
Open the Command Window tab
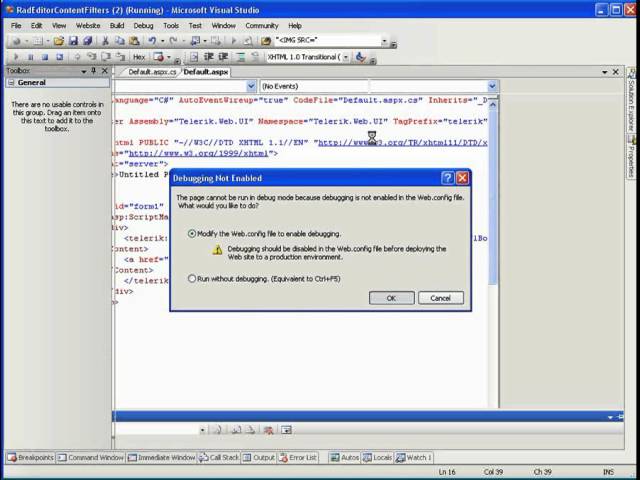(x=90, y=458)
